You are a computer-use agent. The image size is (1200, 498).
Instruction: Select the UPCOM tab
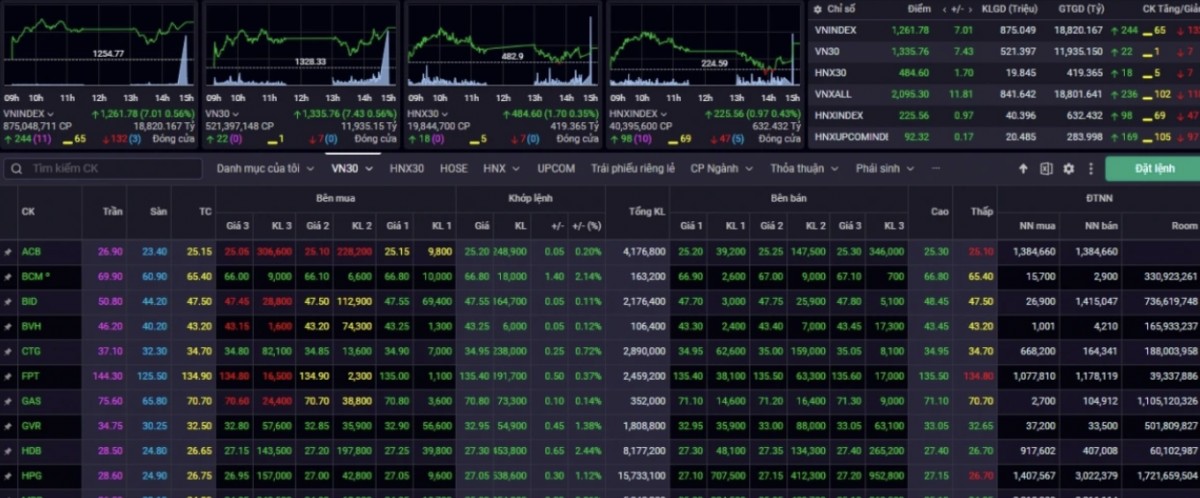coord(555,169)
